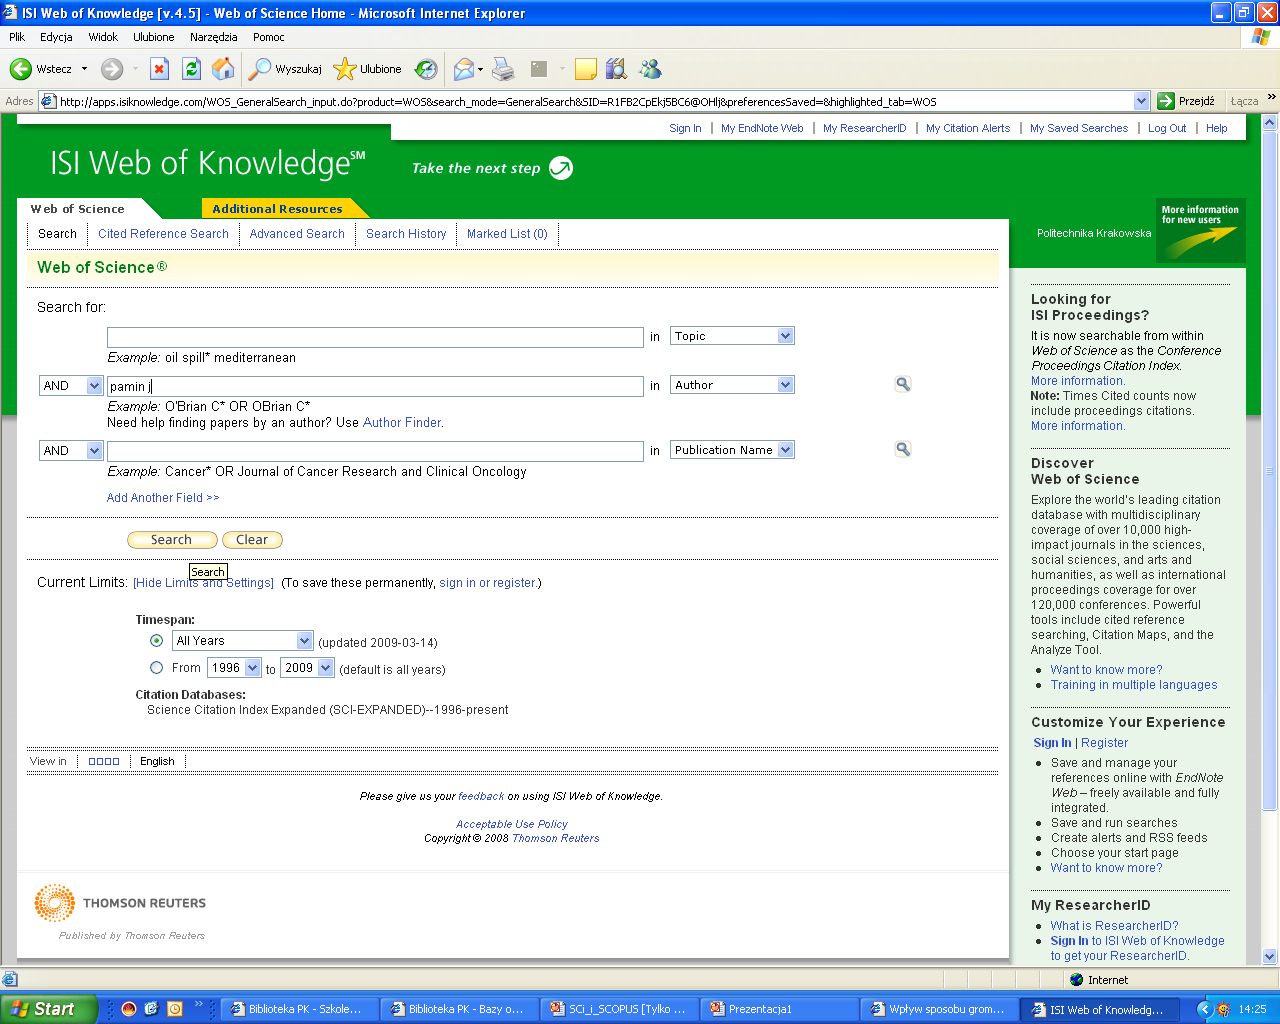Click the Thomson Reuters logo
The width and height of the screenshot is (1280, 1024).
tap(120, 903)
